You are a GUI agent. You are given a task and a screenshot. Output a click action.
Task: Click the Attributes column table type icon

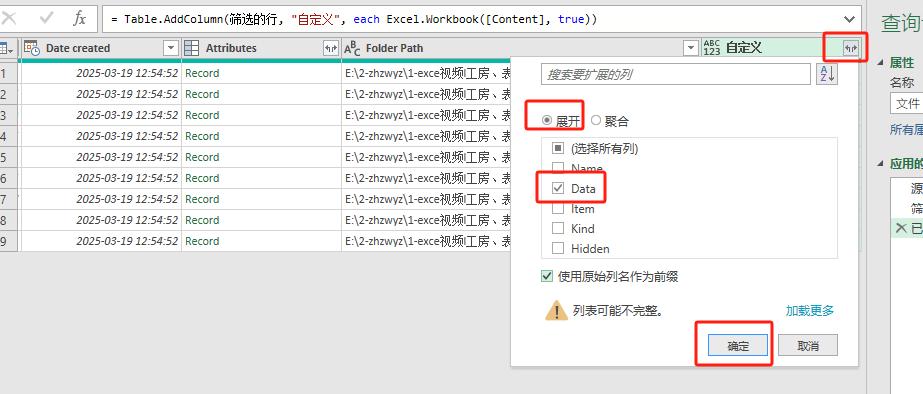(x=191, y=48)
